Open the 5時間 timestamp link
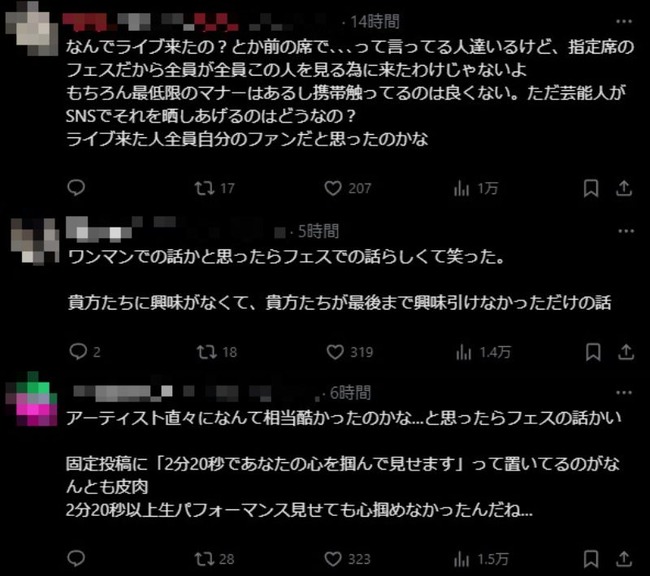This screenshot has width=650, height=576. (x=318, y=231)
